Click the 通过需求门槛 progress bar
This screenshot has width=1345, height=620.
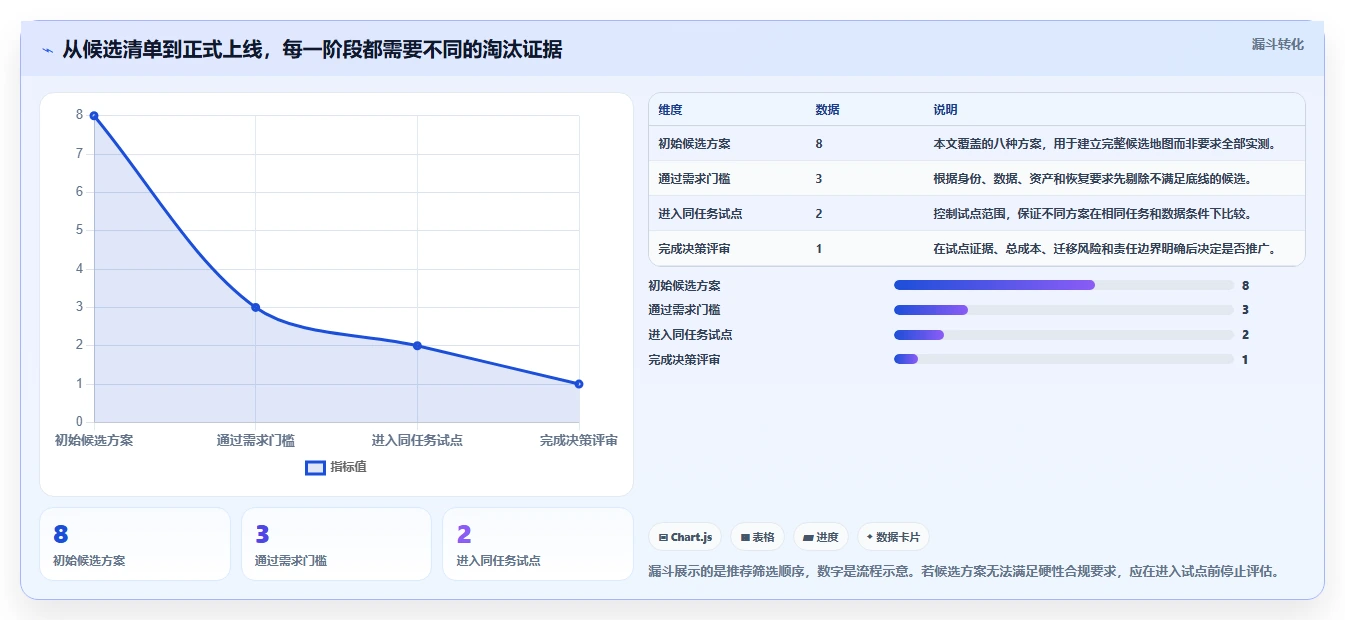coord(1064,310)
